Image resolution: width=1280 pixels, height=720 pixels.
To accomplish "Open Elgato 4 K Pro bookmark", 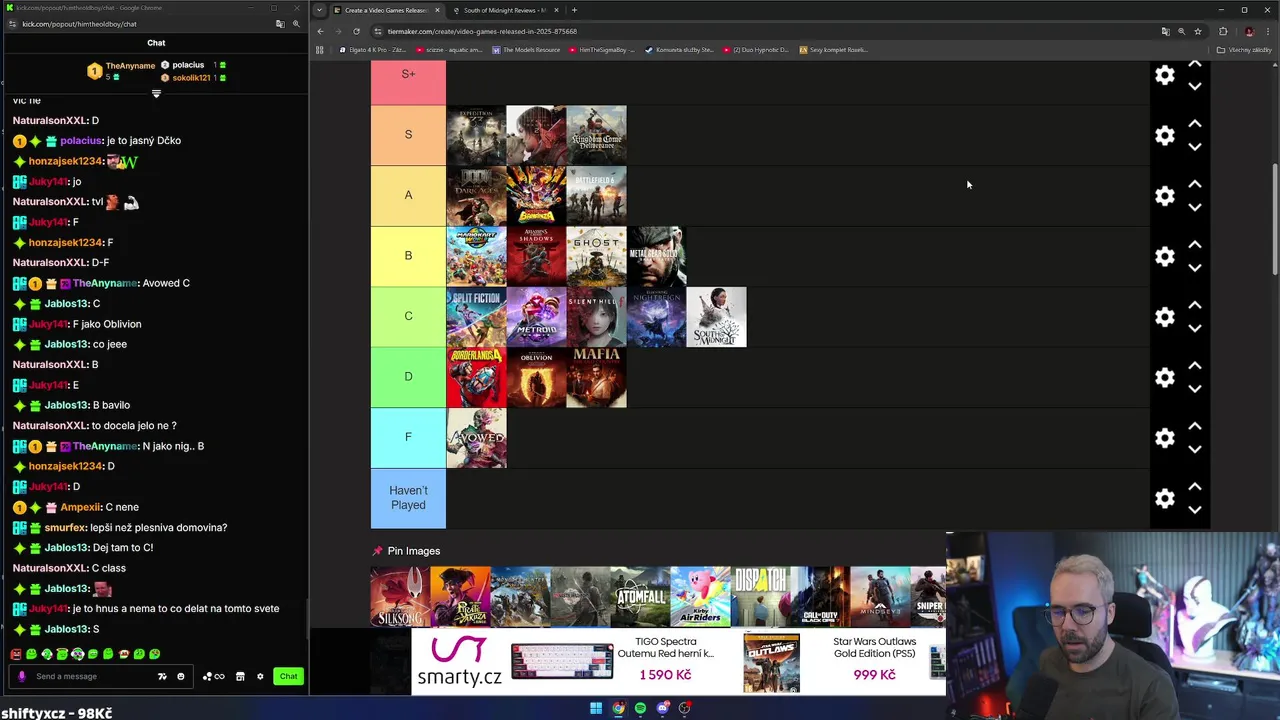I will click(x=373, y=50).
